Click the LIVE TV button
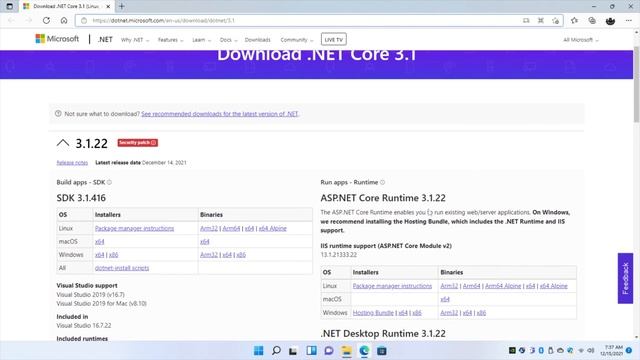 tap(333, 40)
